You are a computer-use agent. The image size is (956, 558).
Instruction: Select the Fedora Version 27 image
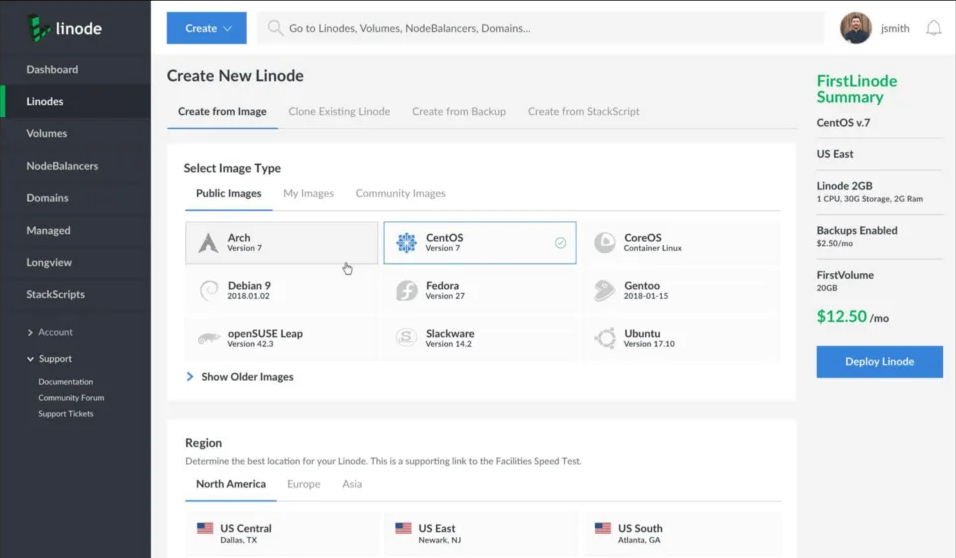click(x=480, y=290)
